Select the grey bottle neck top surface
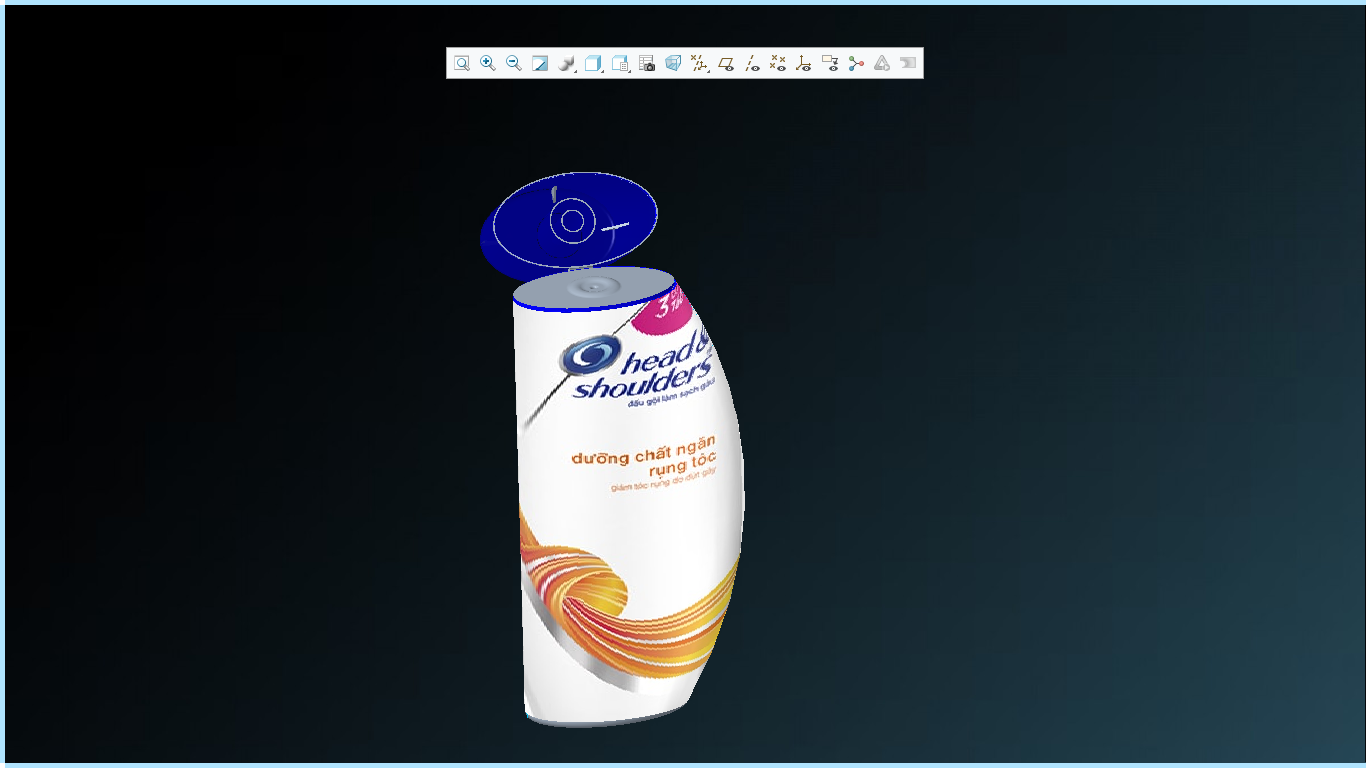 click(592, 287)
